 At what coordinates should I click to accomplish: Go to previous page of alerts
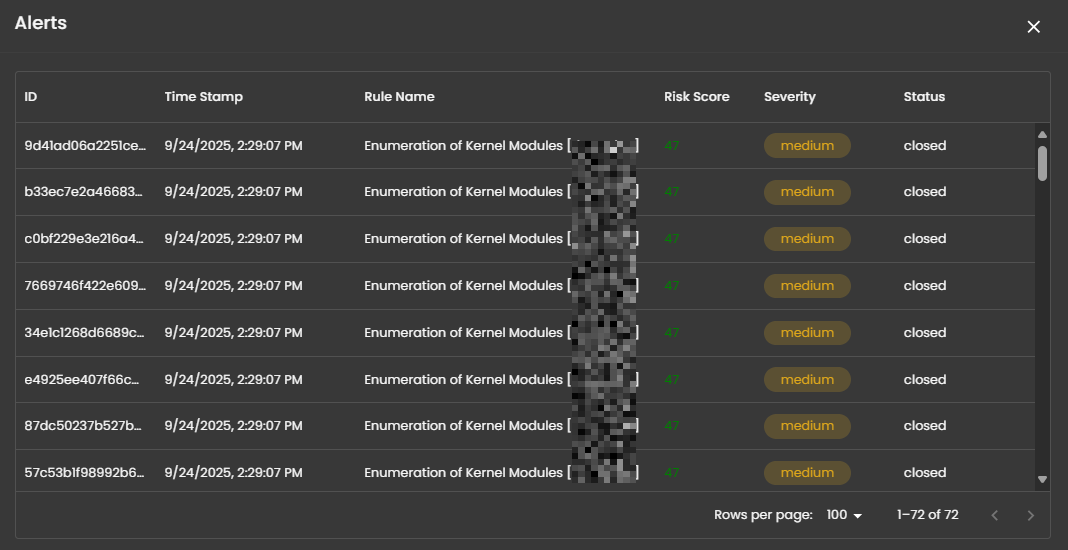(994, 515)
